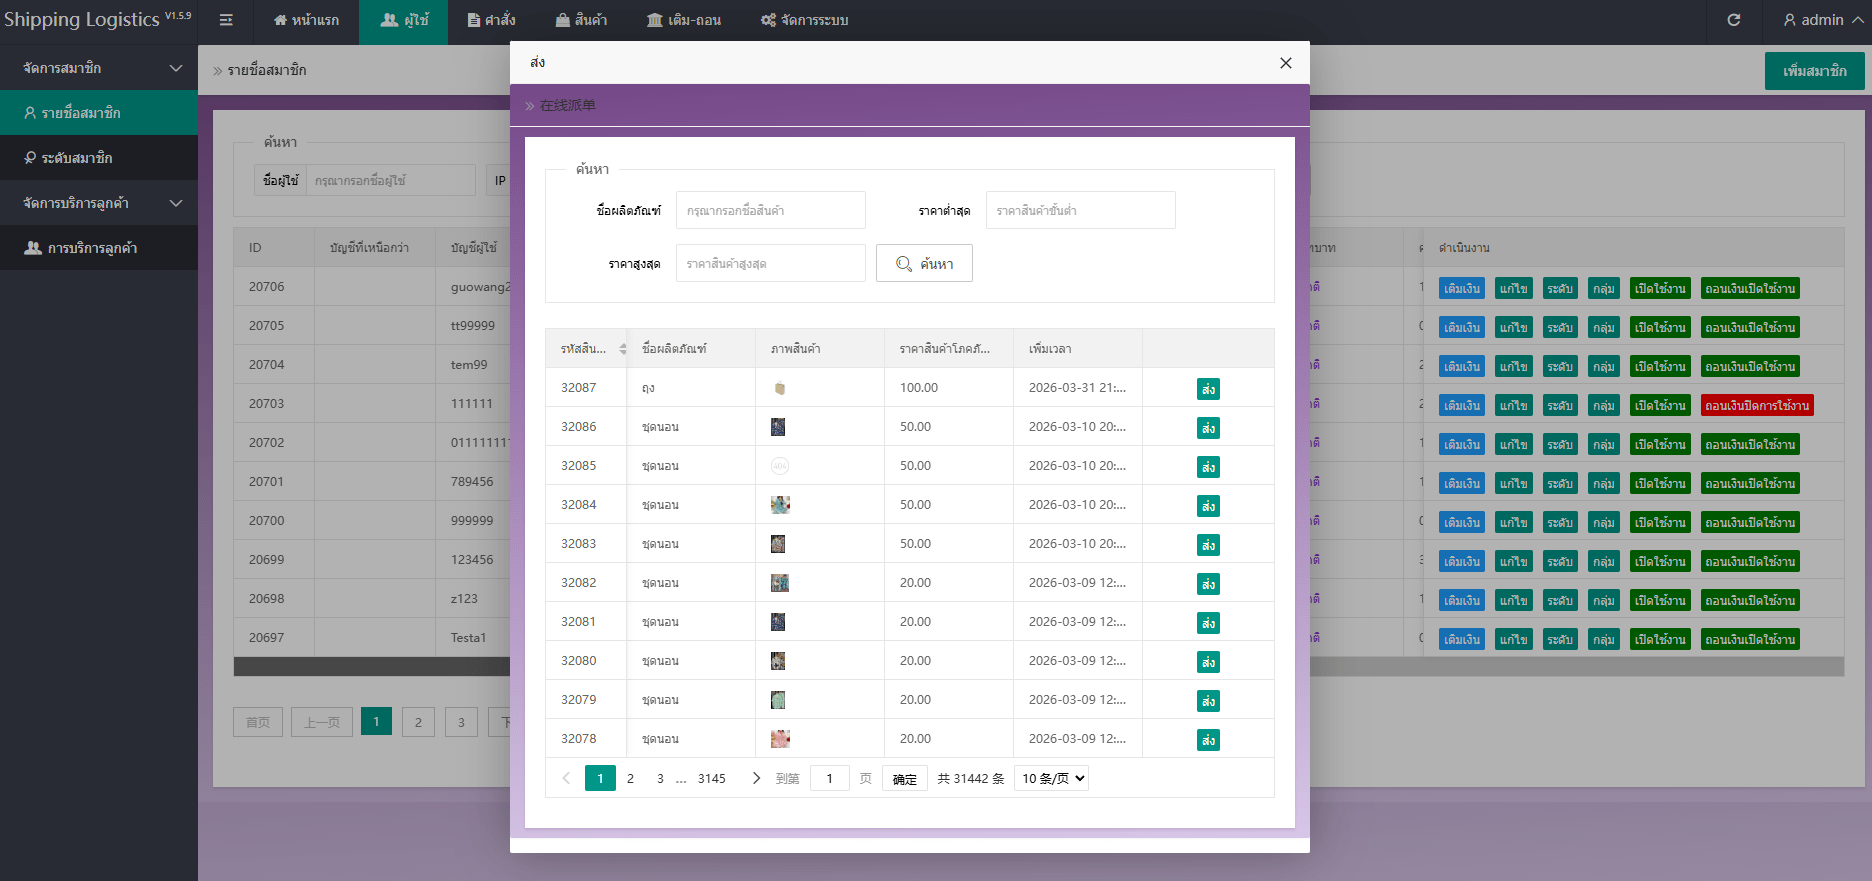The height and width of the screenshot is (881, 1872).
Task: Open the 10 条/页 page size dropdown
Action: pos(1051,778)
